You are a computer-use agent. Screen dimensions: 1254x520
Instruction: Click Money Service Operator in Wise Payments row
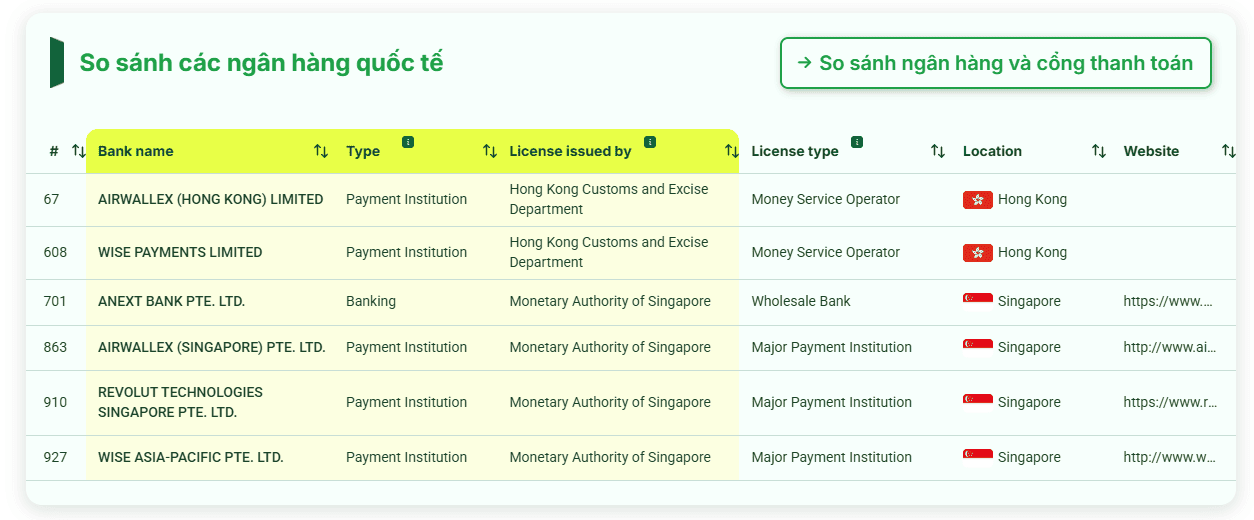pyautogui.click(x=826, y=252)
